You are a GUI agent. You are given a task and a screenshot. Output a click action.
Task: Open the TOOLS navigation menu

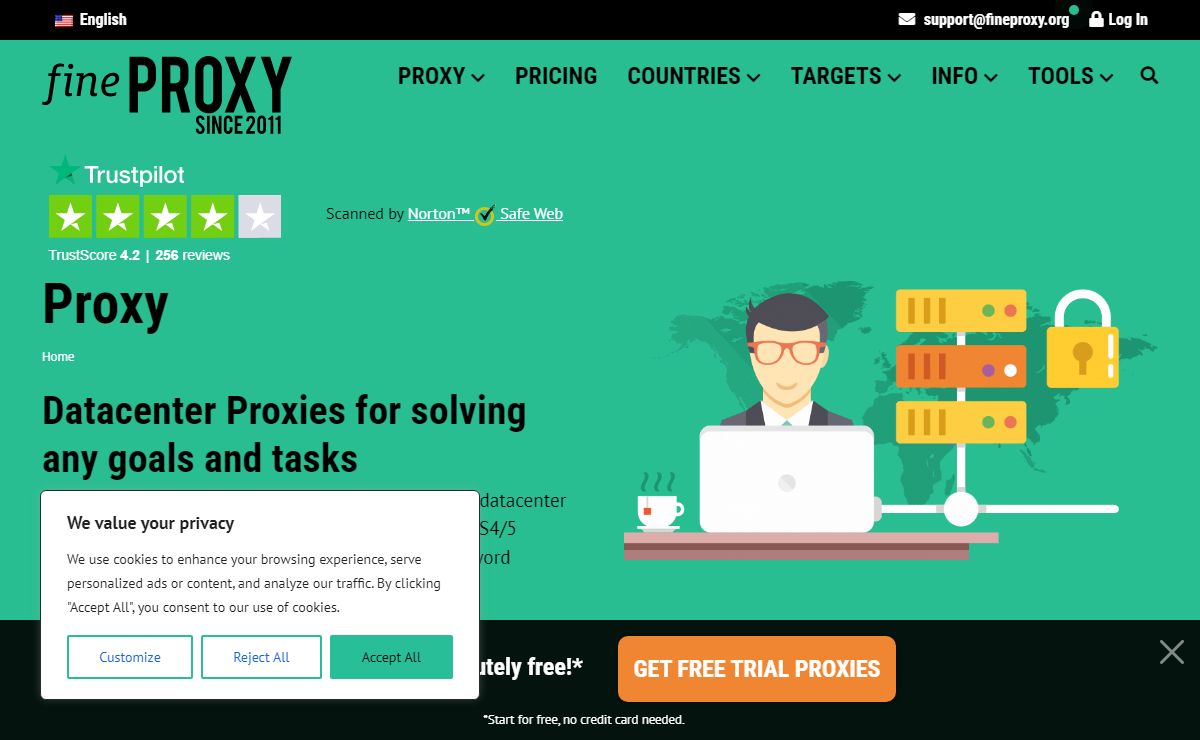pyautogui.click(x=1070, y=76)
